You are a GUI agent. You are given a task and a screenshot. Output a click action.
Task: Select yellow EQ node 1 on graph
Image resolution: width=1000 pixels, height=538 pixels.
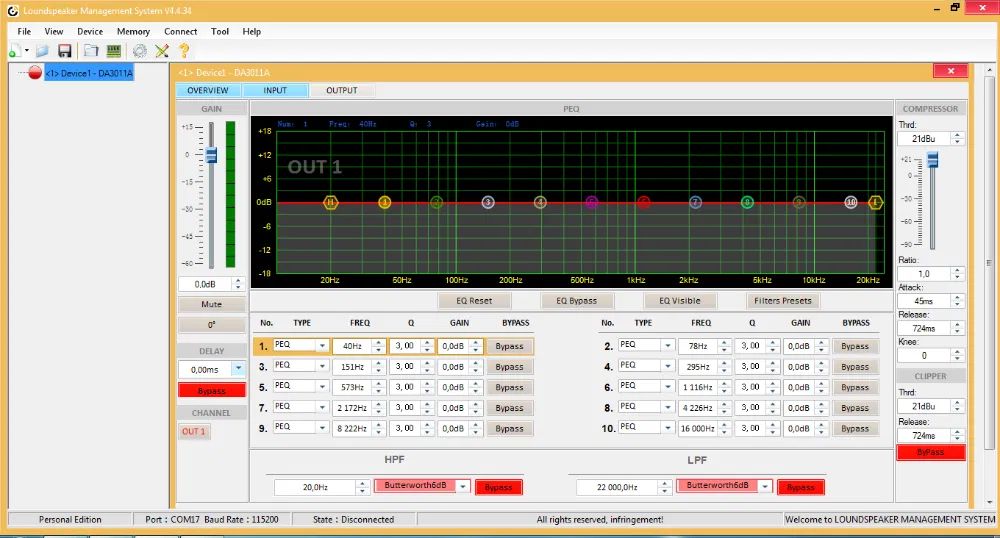click(385, 202)
